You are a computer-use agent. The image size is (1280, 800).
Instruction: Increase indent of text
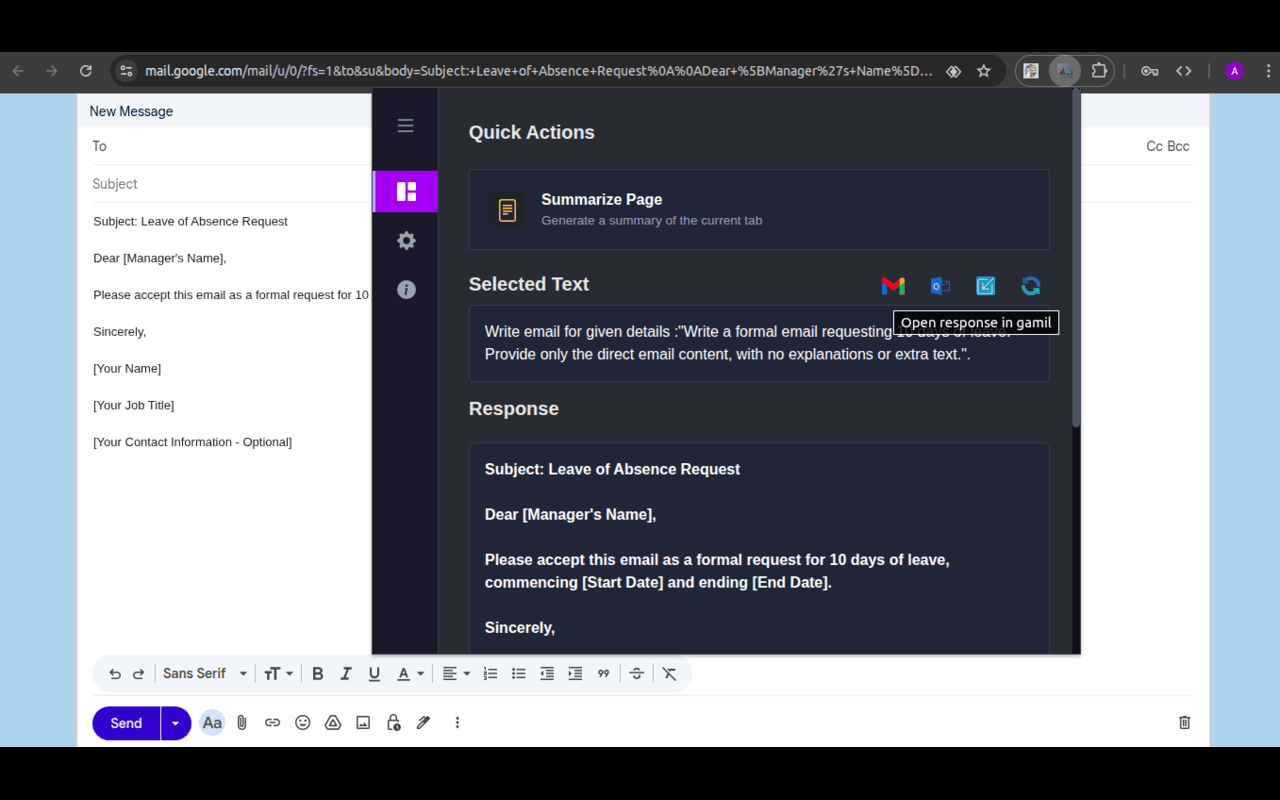click(575, 674)
